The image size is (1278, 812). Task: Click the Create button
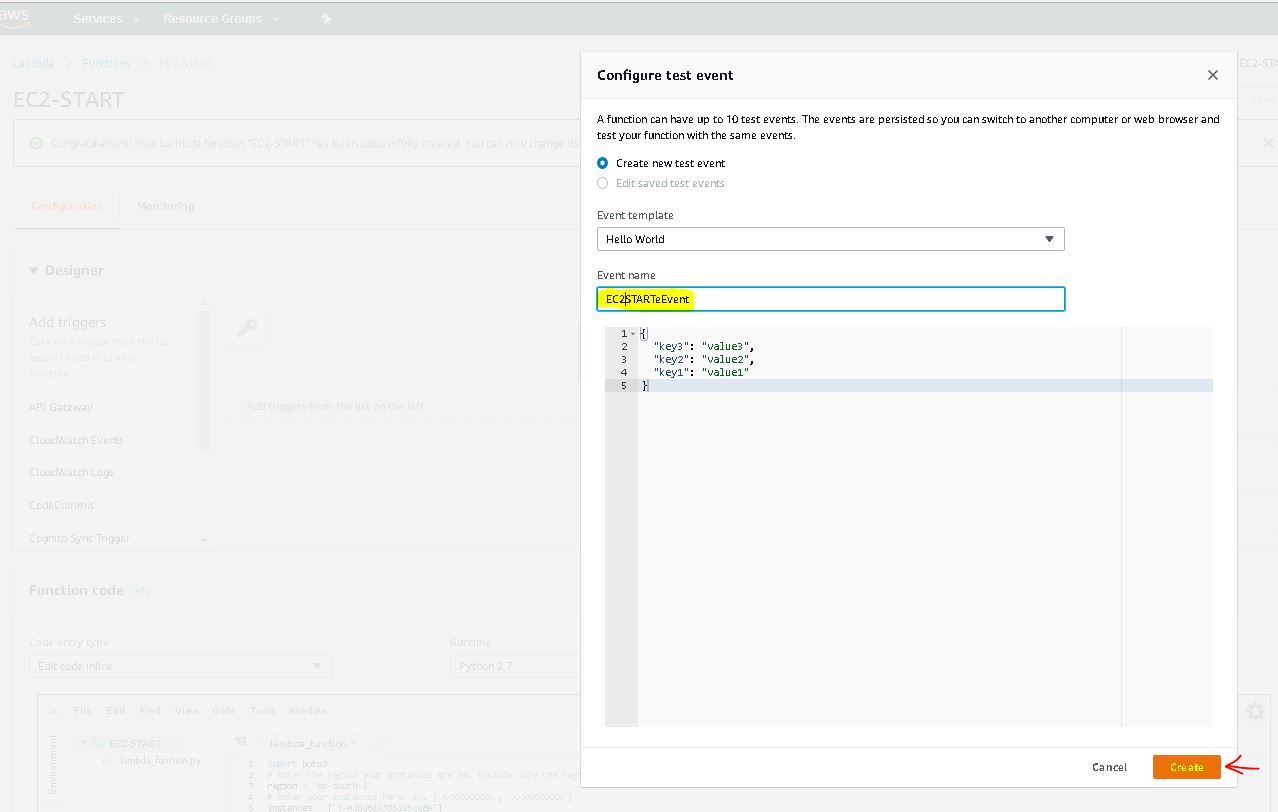[x=1186, y=767]
